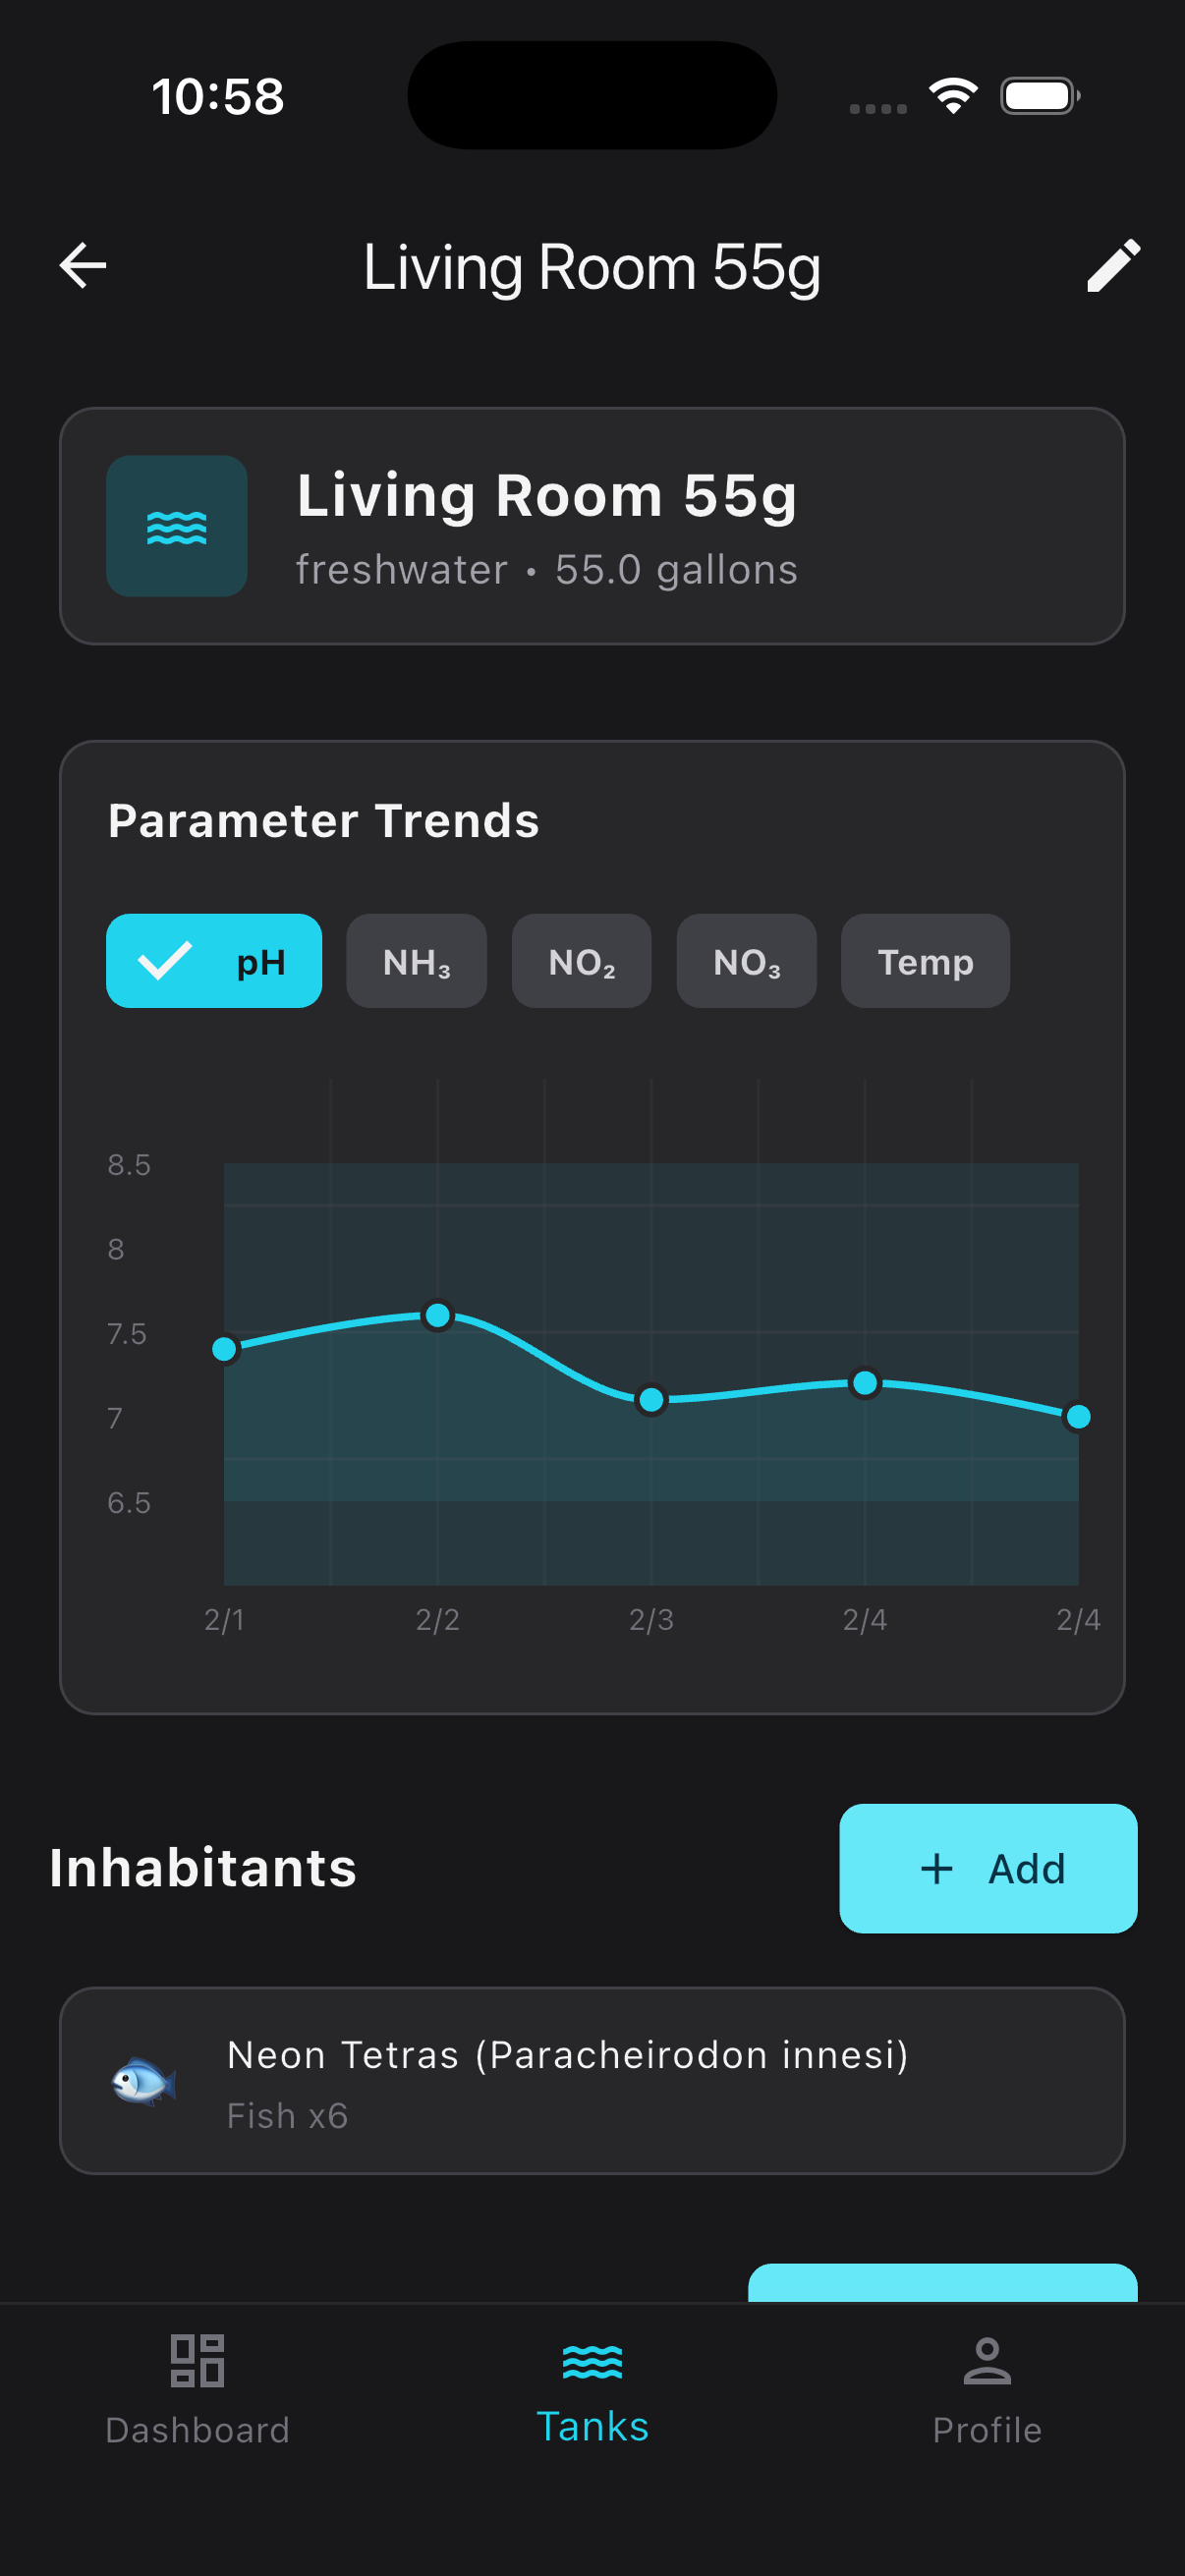The width and height of the screenshot is (1185, 2576).
Task: Select the NO2 parameter filter
Action: (x=581, y=961)
